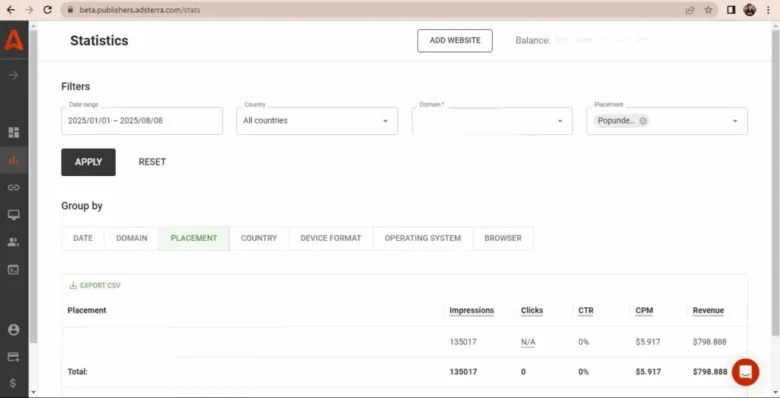Group statistics by Browser tab

[503, 238]
